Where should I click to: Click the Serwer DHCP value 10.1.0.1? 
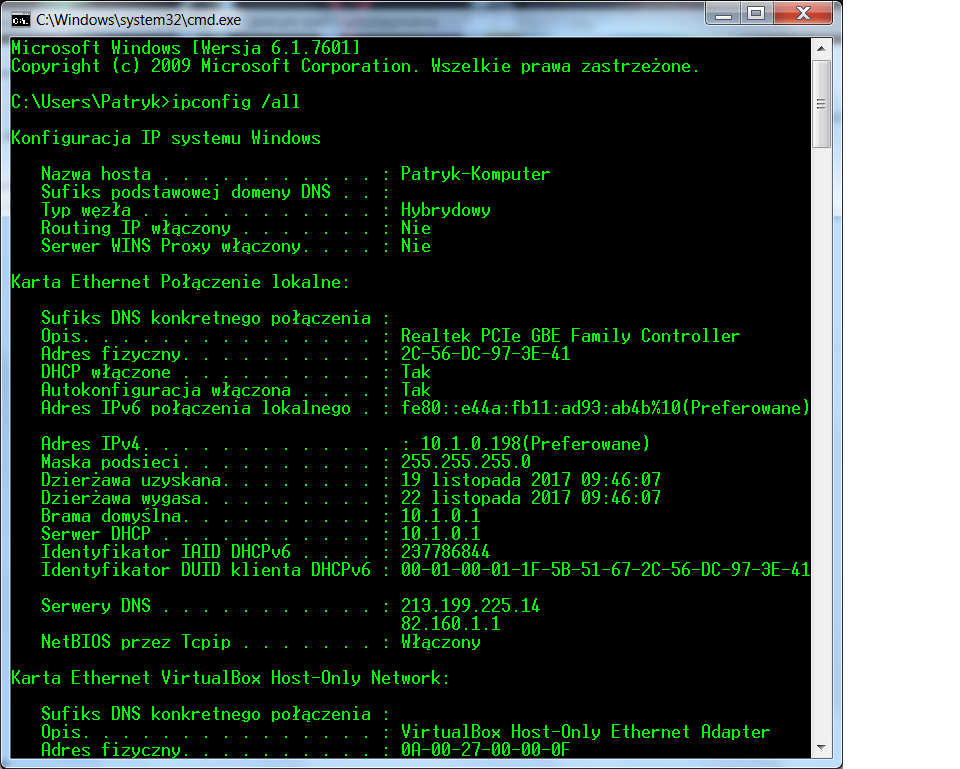[x=441, y=534]
